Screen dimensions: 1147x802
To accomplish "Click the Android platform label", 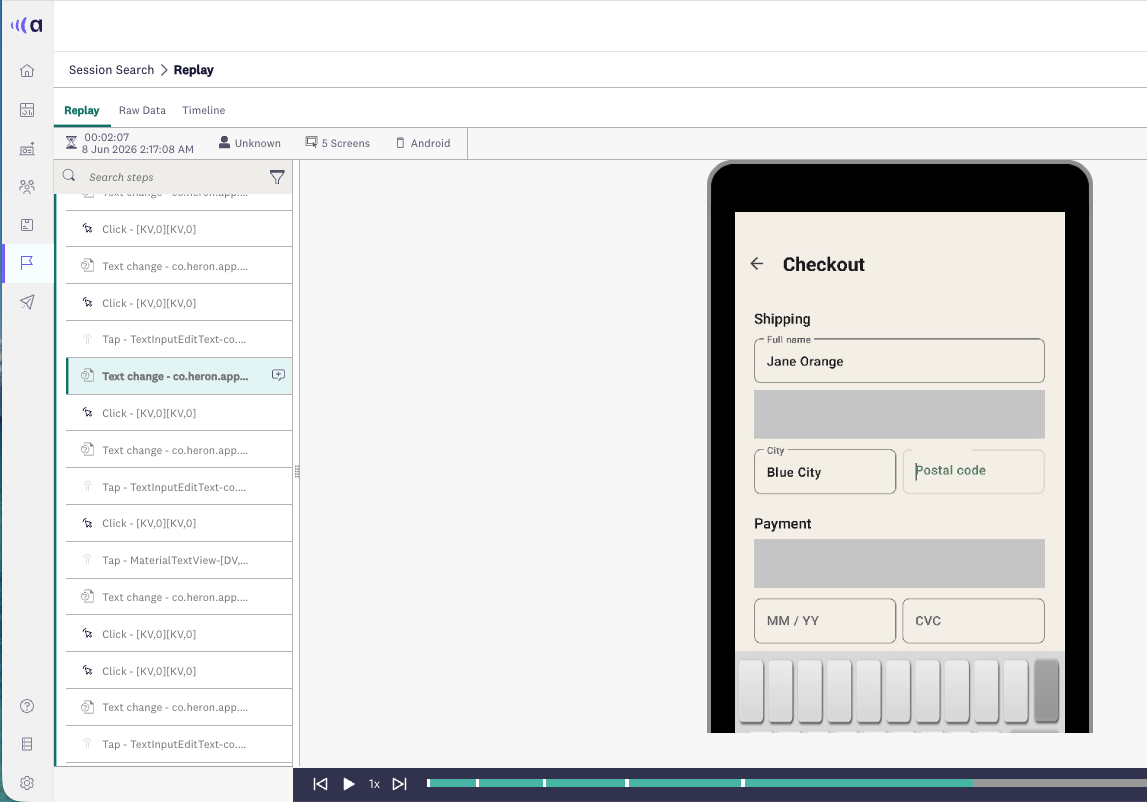I will pos(430,143).
